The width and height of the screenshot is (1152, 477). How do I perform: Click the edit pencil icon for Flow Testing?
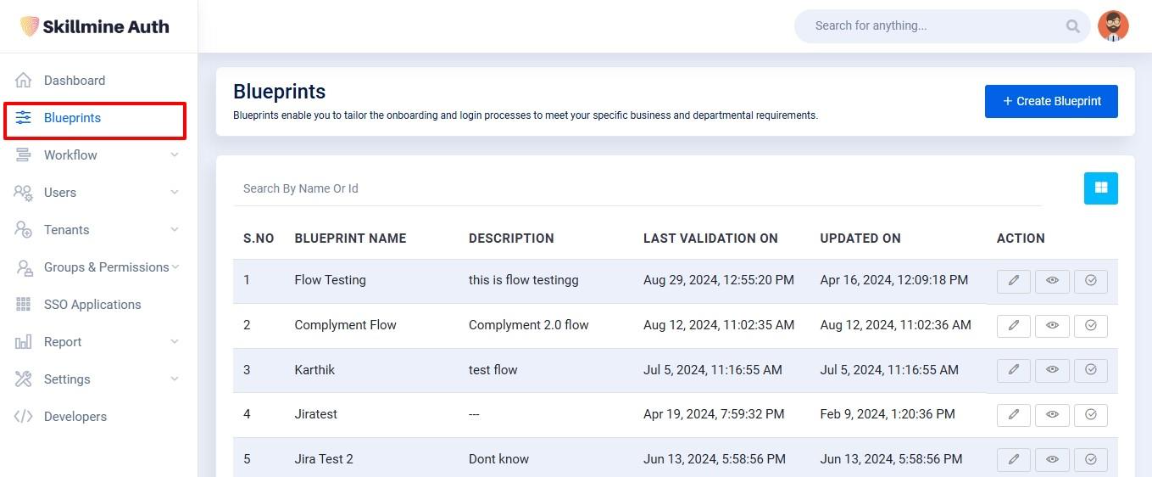1013,281
